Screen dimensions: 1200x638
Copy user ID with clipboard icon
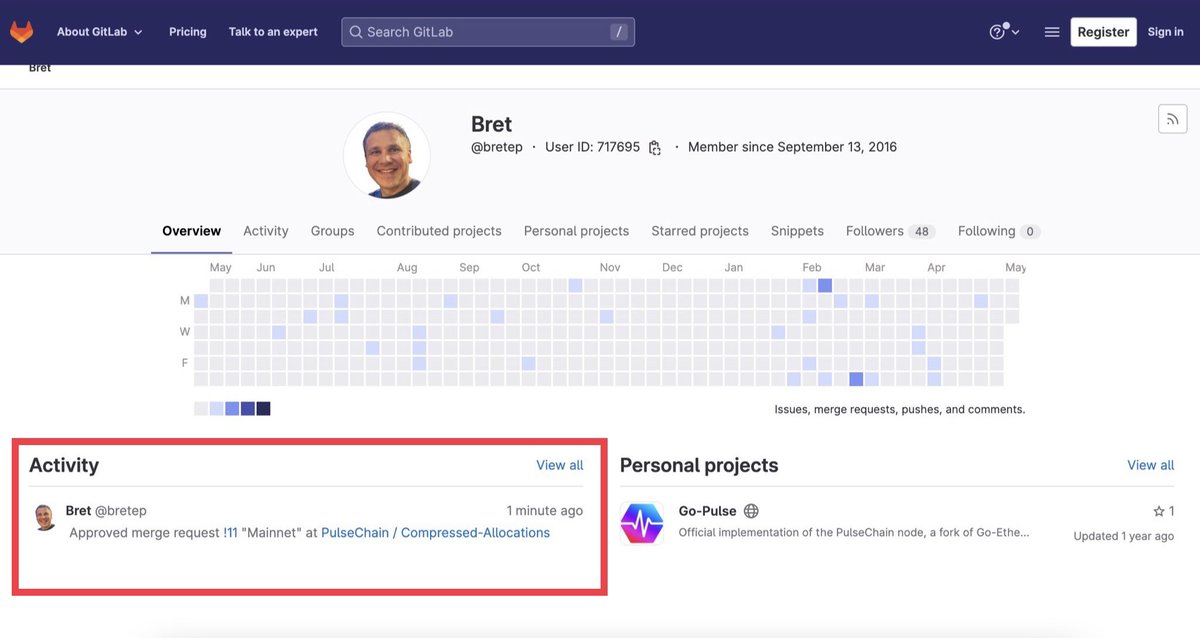(x=655, y=148)
